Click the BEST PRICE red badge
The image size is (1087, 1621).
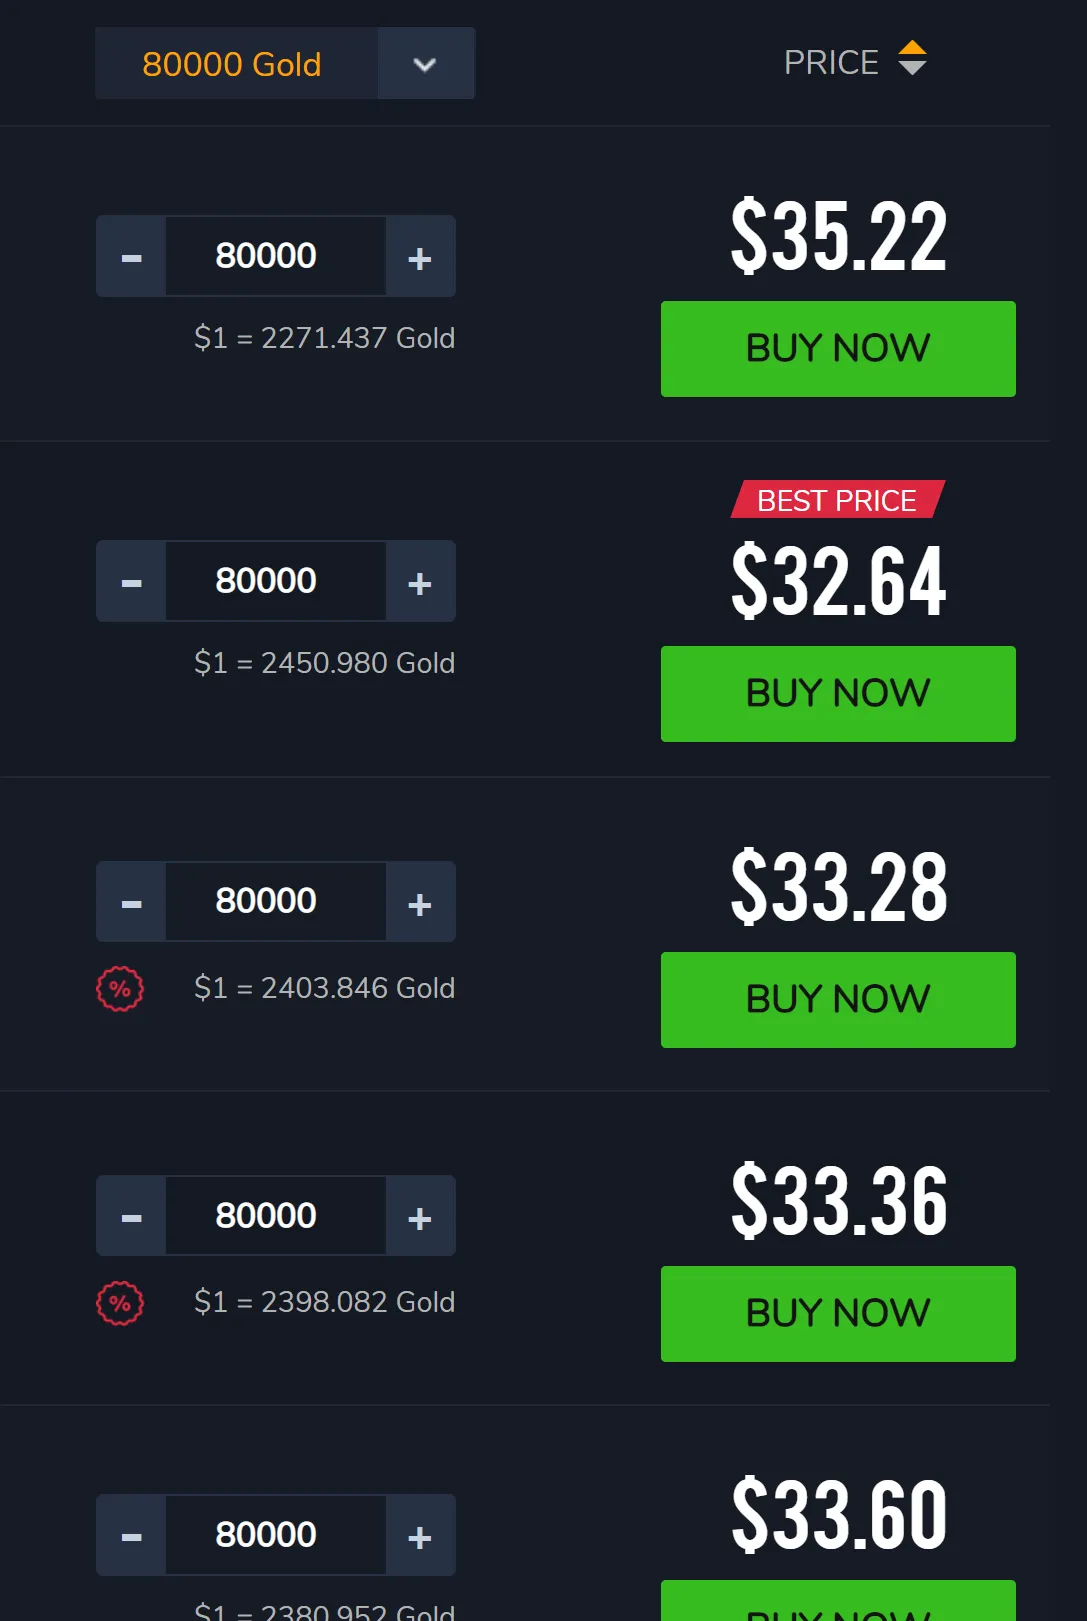[837, 500]
